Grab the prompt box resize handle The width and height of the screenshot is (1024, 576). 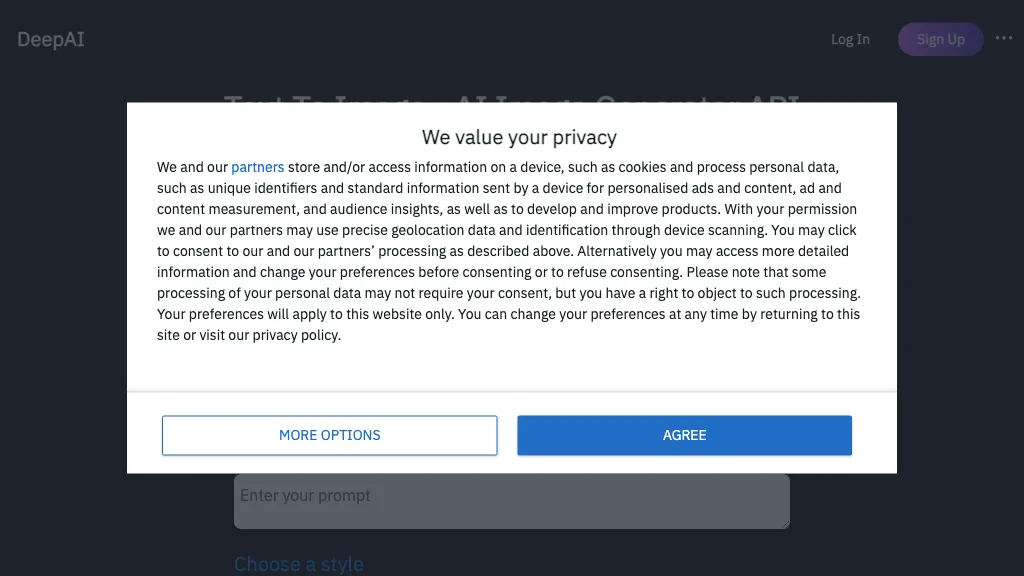click(784, 523)
